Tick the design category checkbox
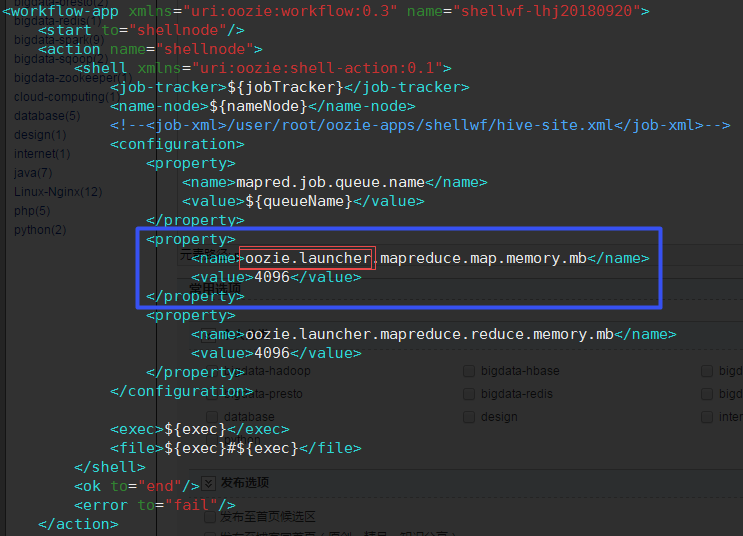 coord(469,417)
